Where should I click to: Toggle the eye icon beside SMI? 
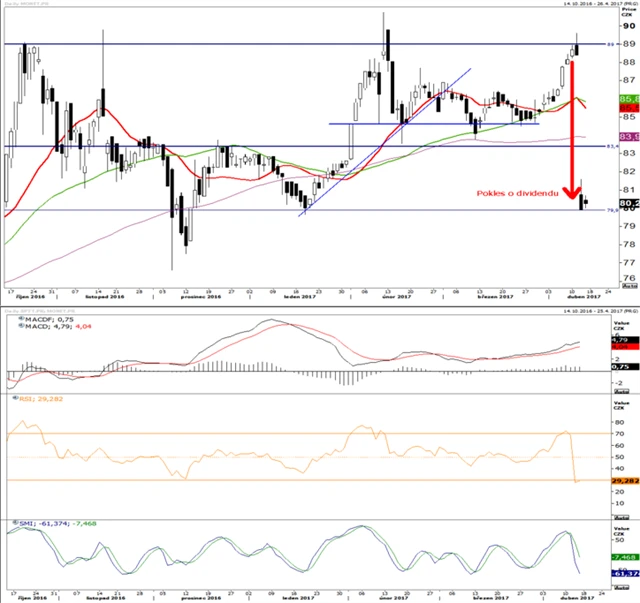coord(16,523)
